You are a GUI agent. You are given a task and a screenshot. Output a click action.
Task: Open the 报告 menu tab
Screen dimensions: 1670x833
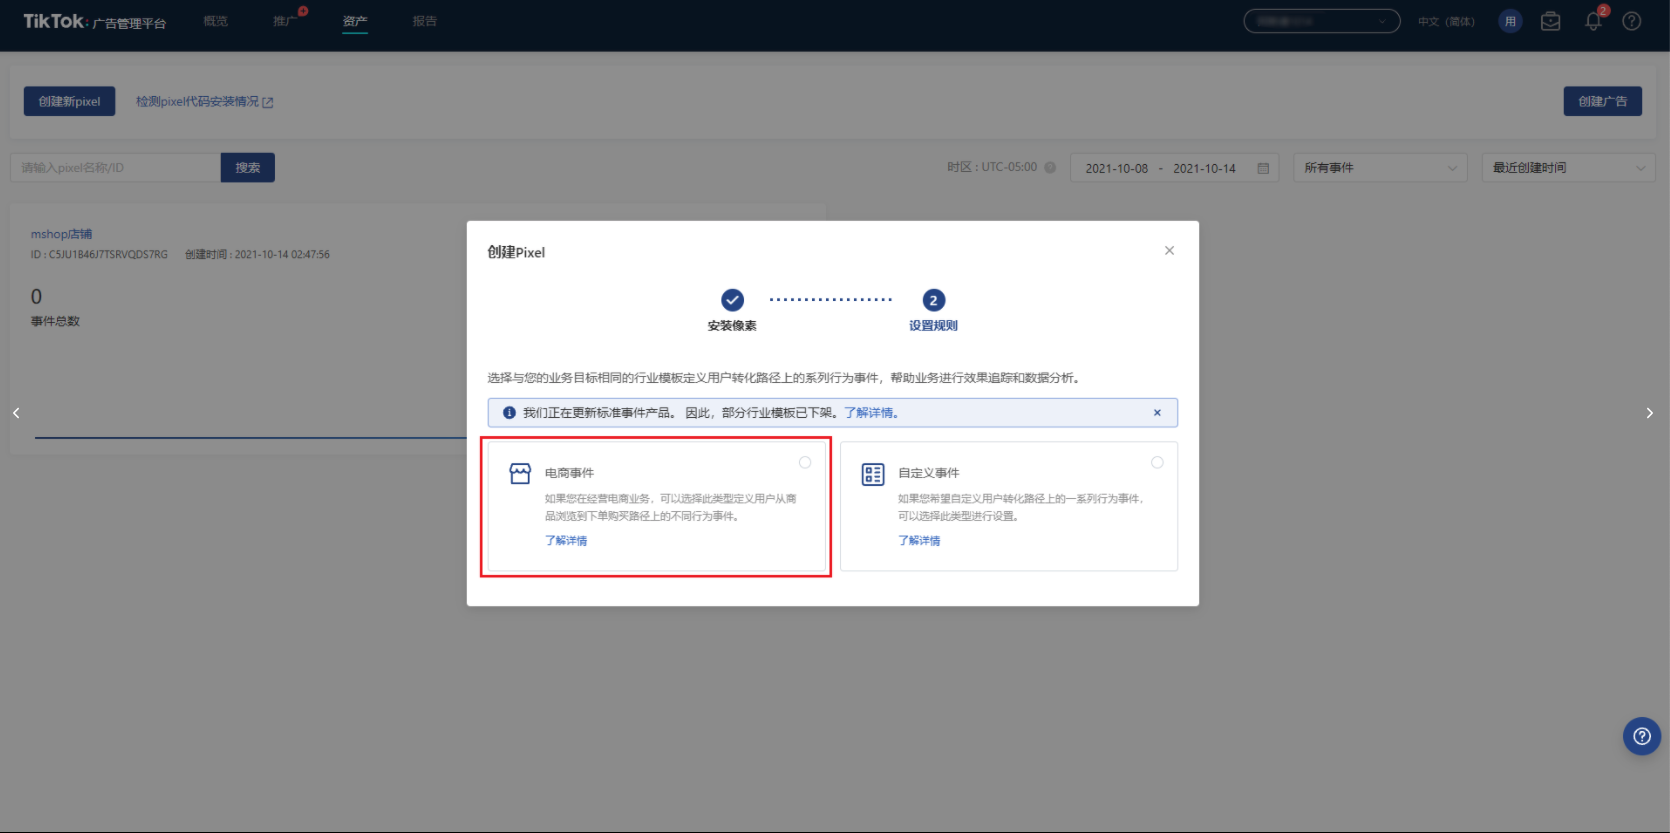click(425, 21)
